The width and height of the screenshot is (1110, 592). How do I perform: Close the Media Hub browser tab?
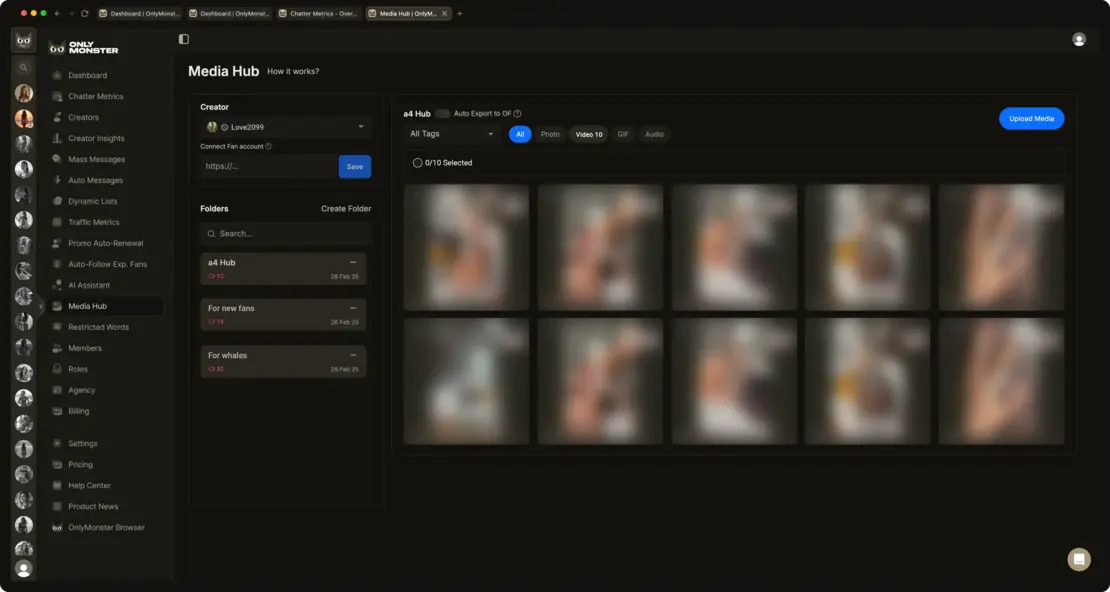point(444,13)
